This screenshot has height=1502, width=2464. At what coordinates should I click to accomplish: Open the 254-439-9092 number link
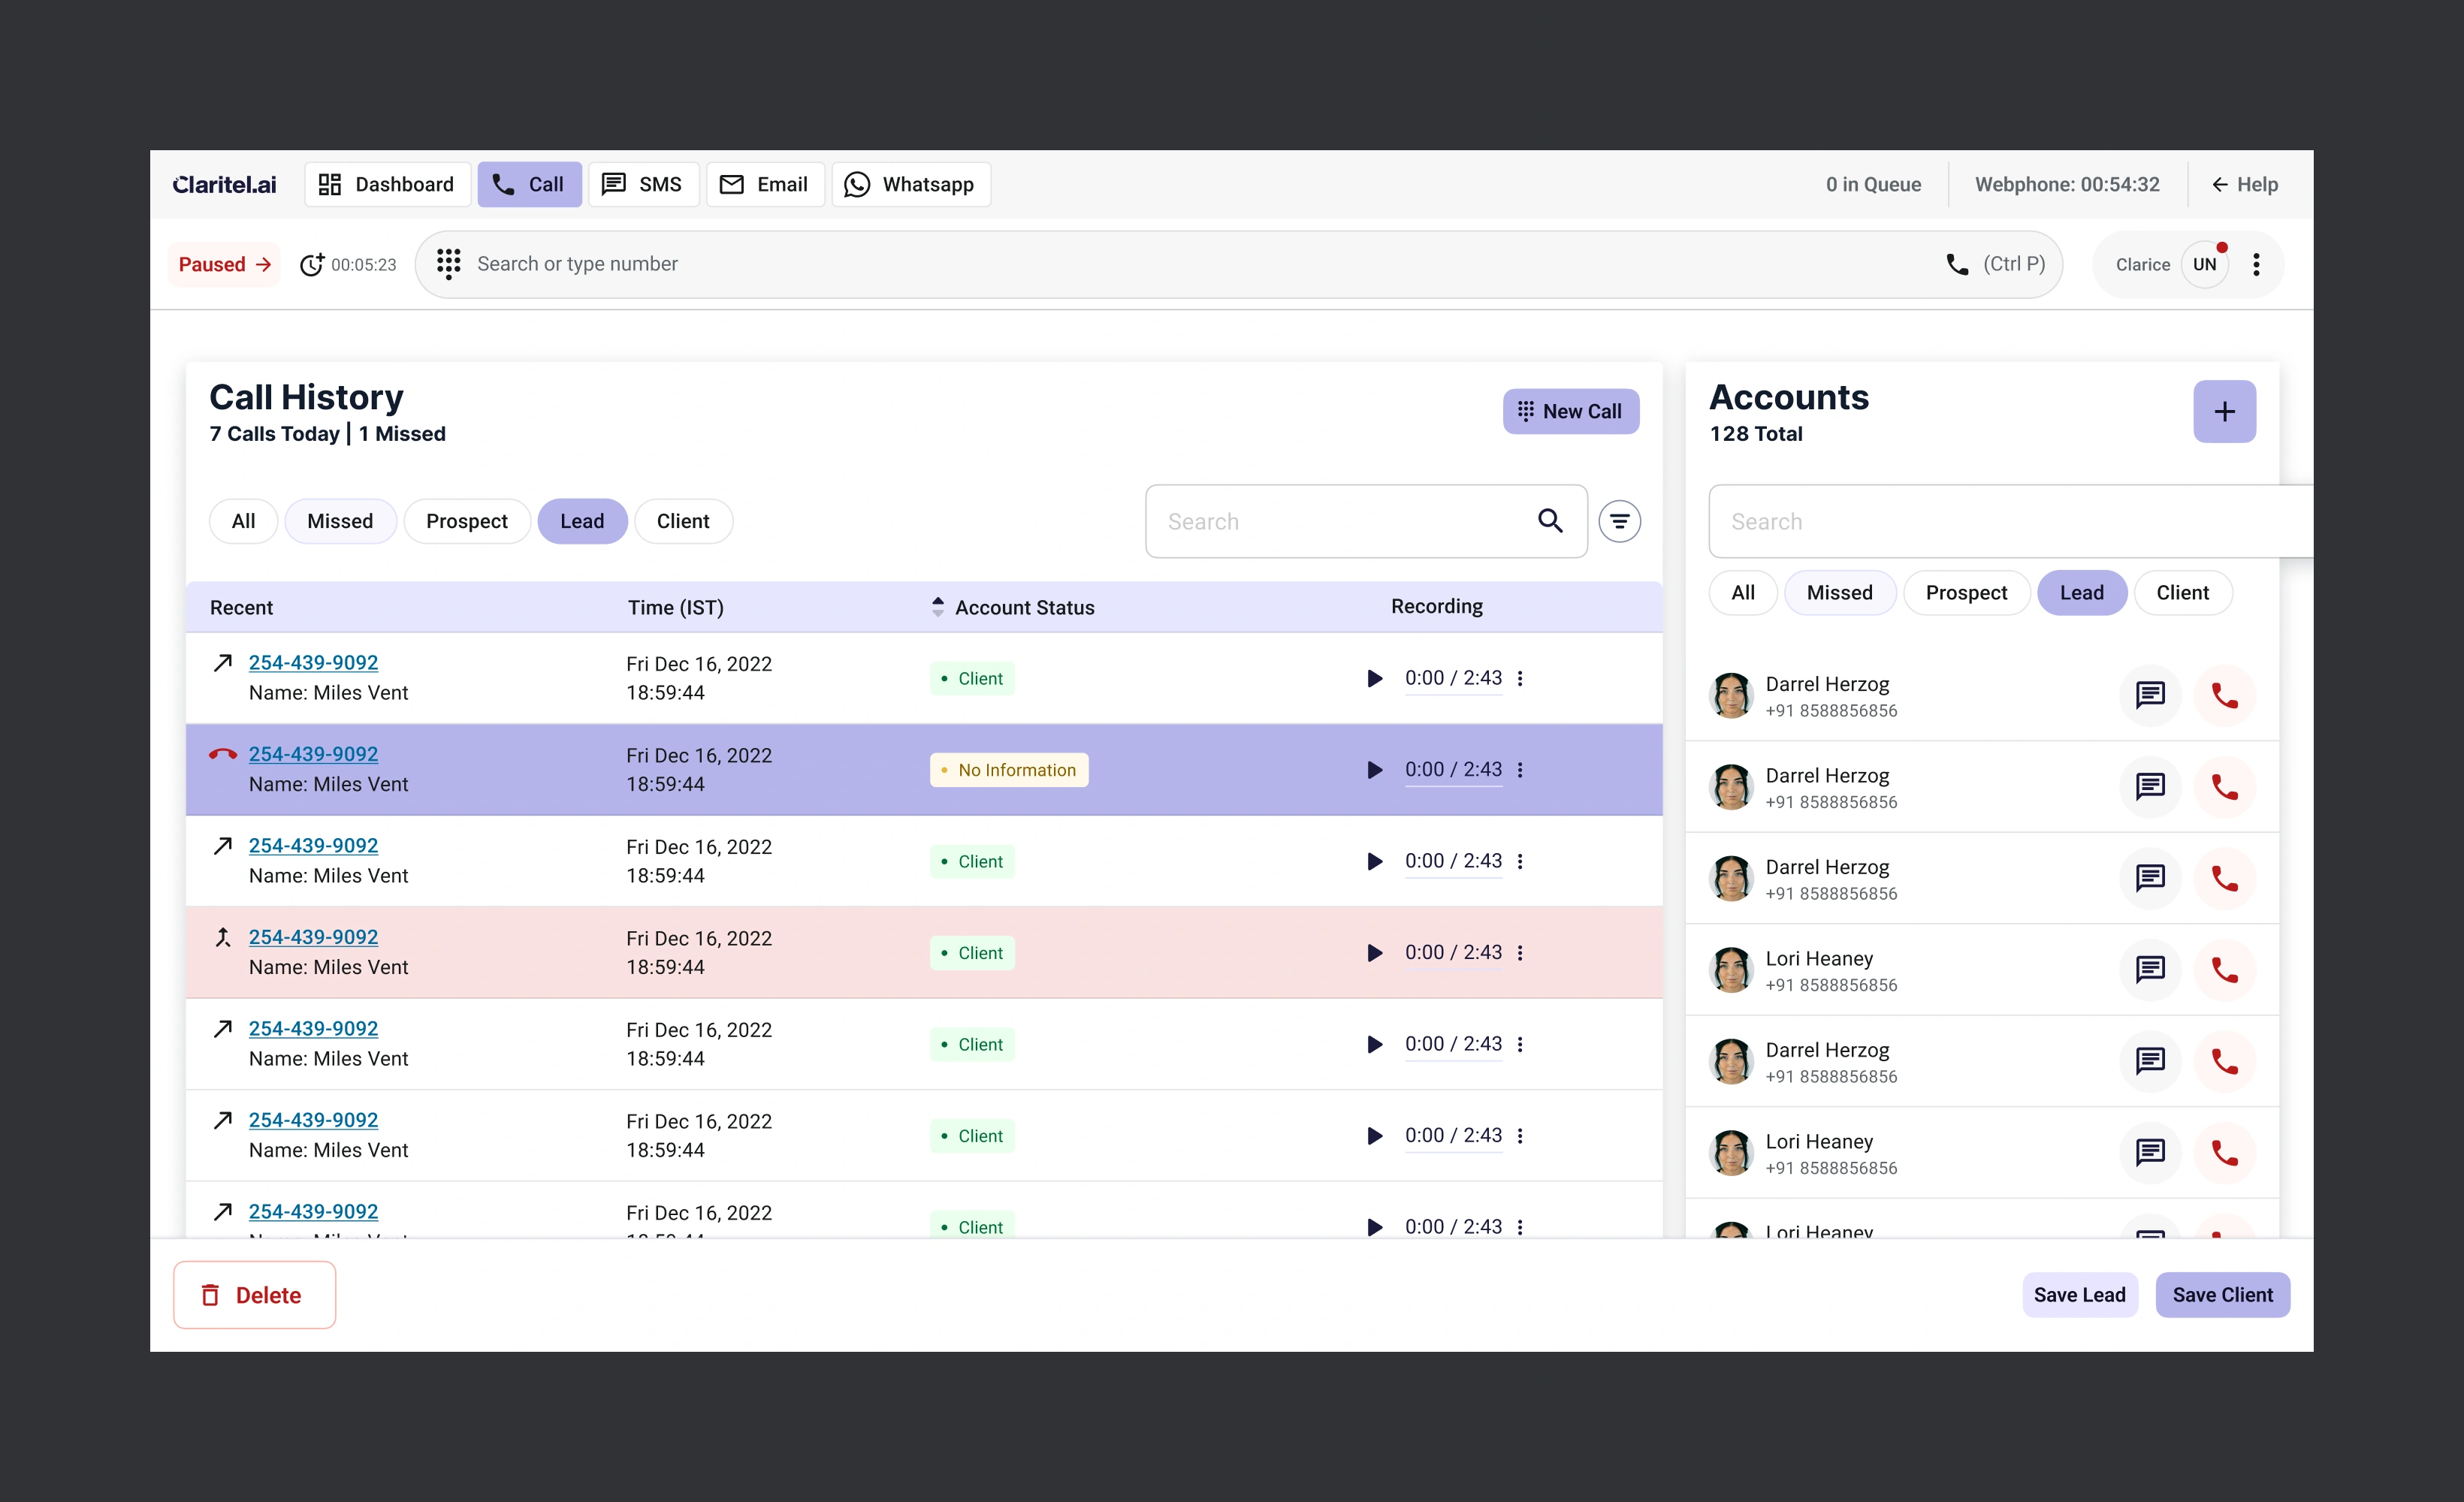coord(312,662)
